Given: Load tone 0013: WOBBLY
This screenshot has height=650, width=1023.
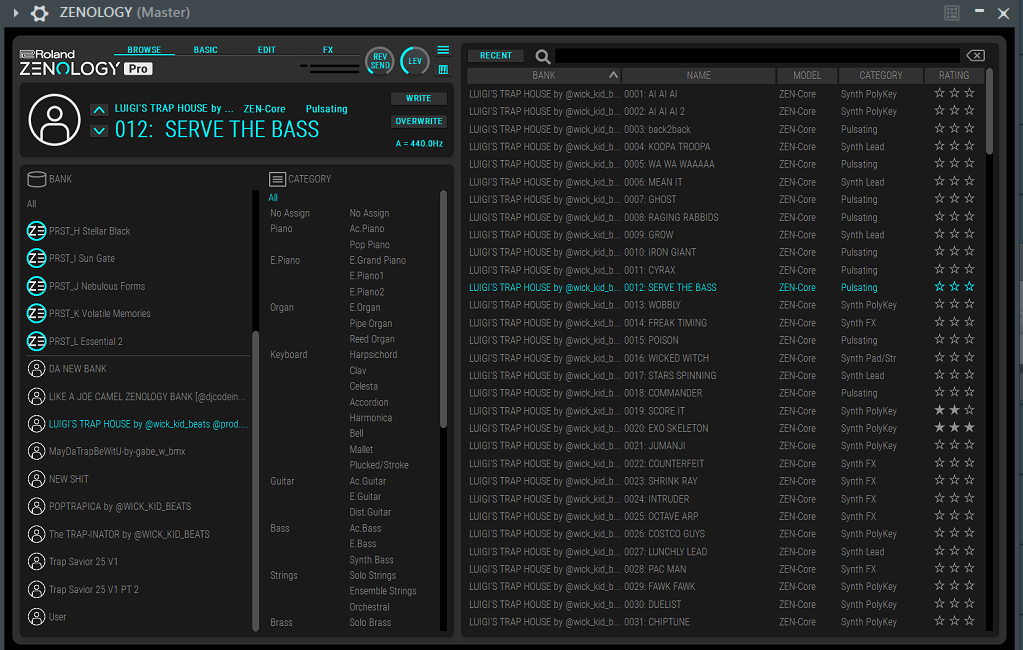Looking at the screenshot, I should coord(652,305).
